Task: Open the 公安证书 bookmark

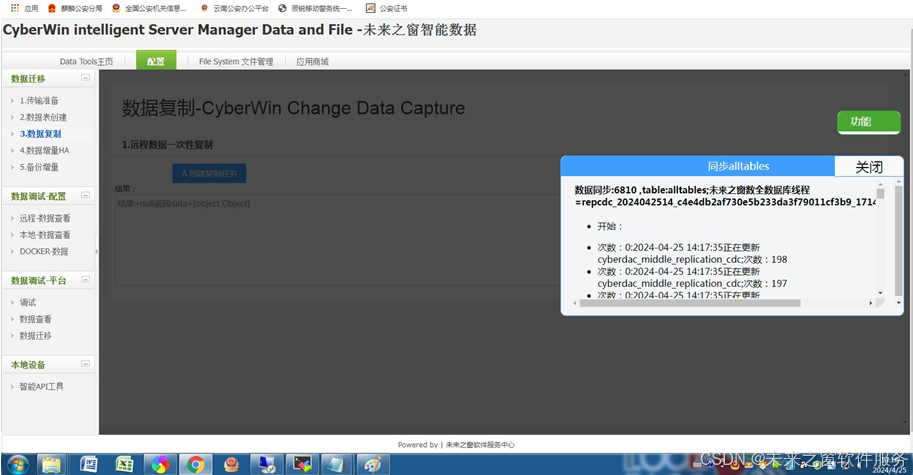Action: click(387, 8)
